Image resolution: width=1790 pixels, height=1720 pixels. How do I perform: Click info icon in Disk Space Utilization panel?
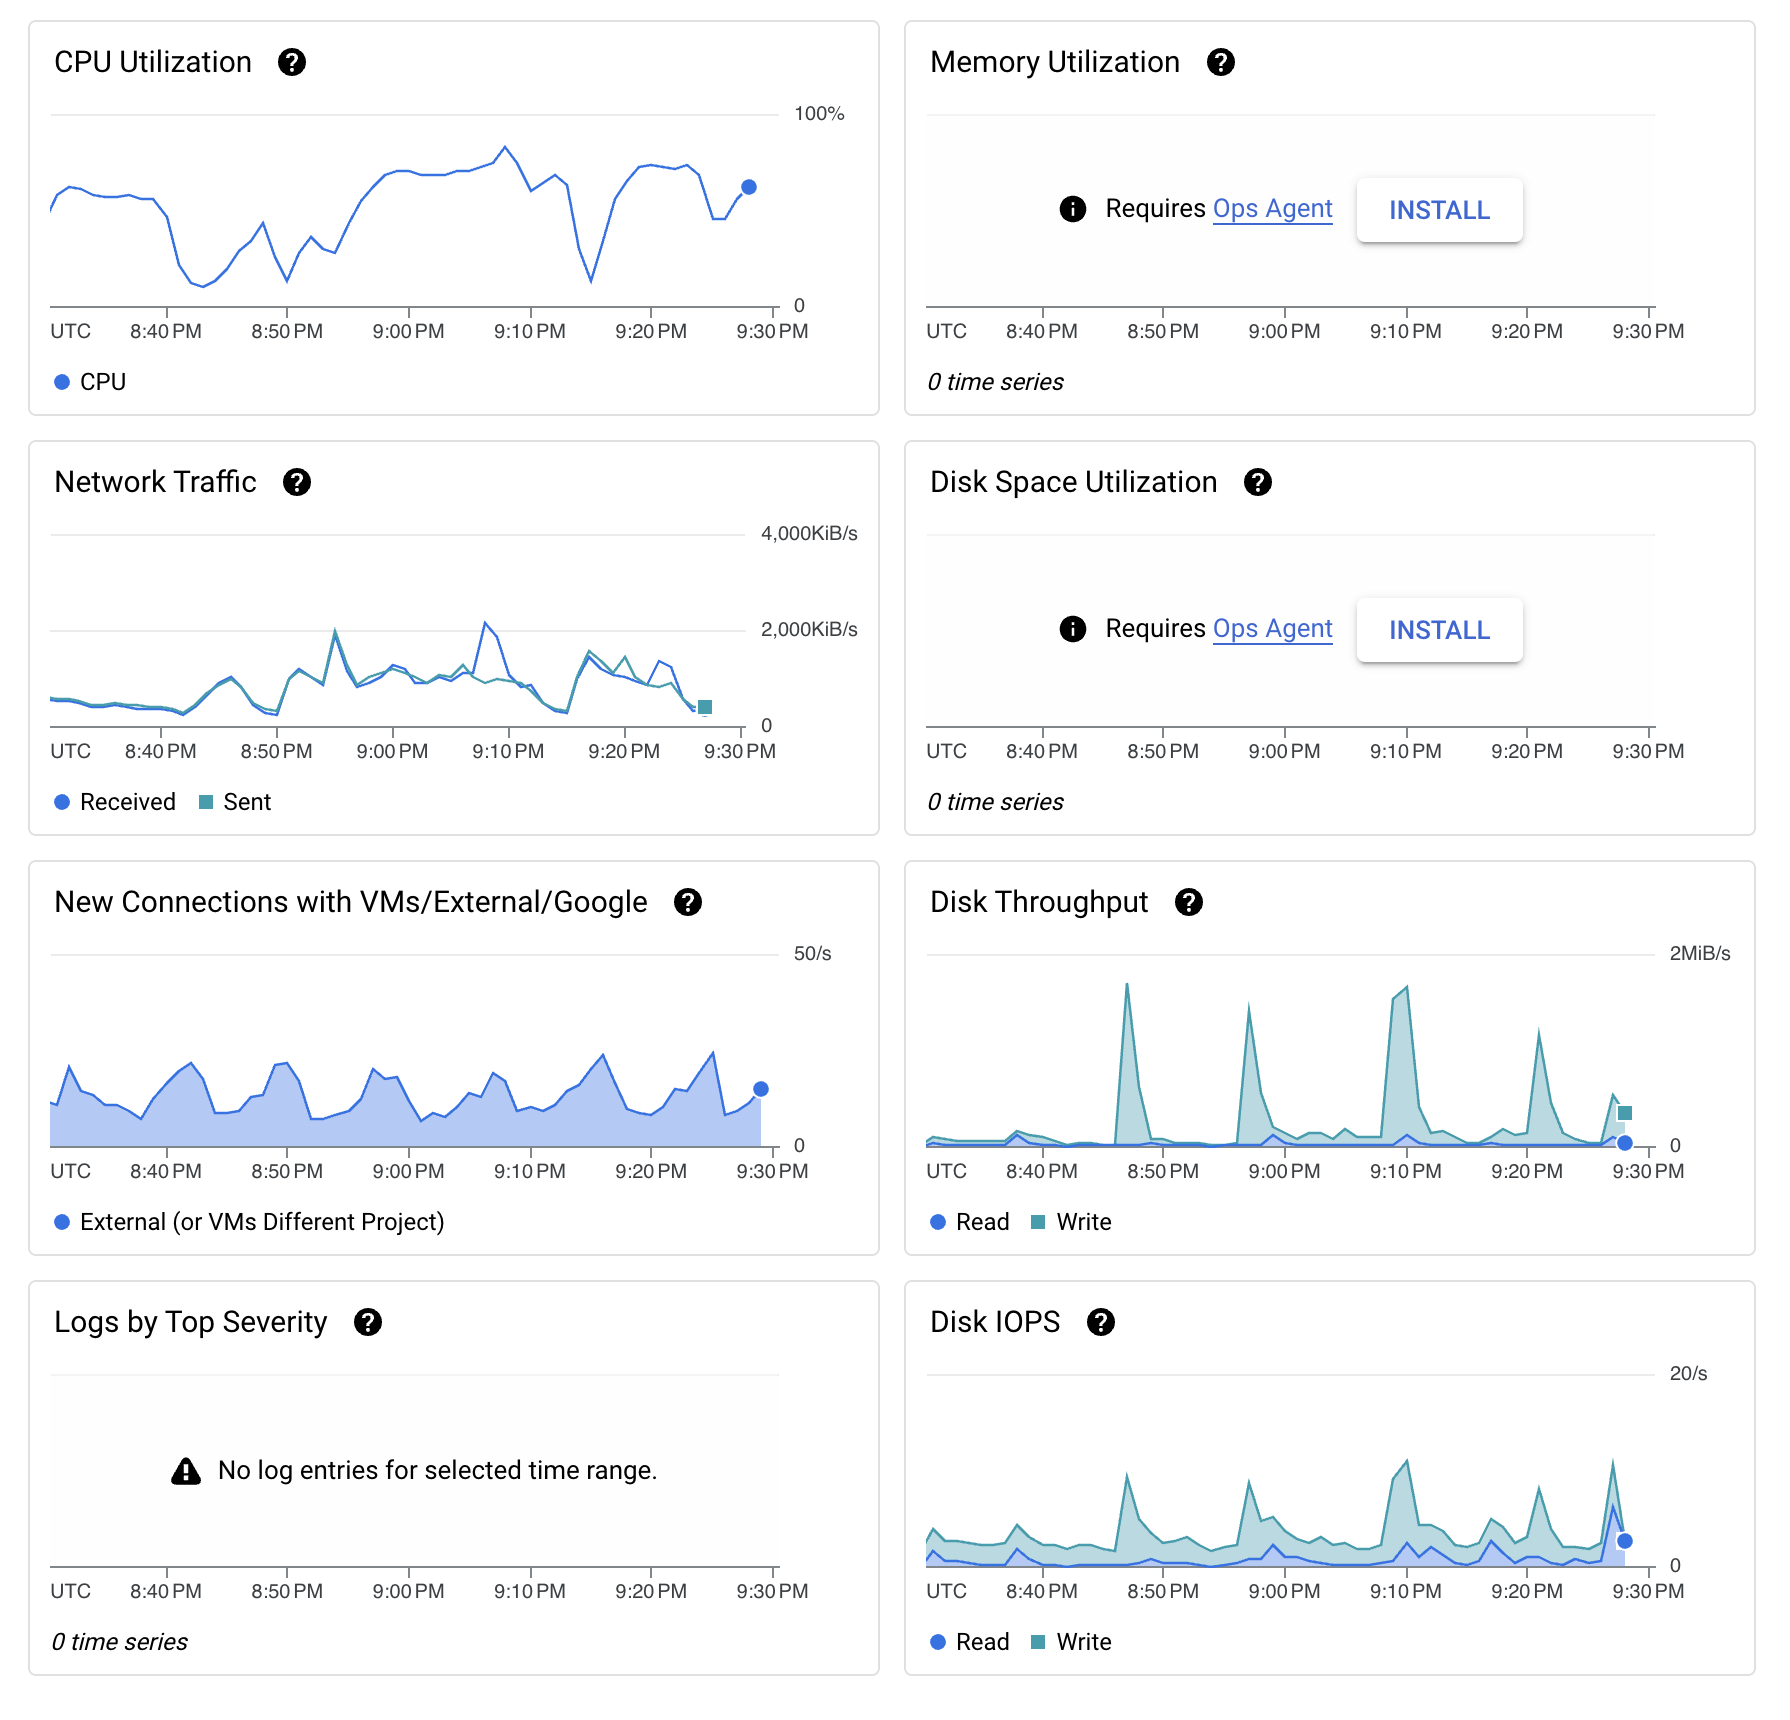coord(1072,629)
